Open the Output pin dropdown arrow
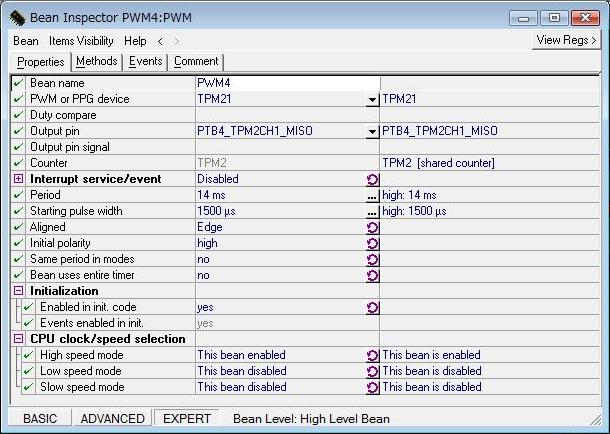610x434 pixels. tap(372, 131)
